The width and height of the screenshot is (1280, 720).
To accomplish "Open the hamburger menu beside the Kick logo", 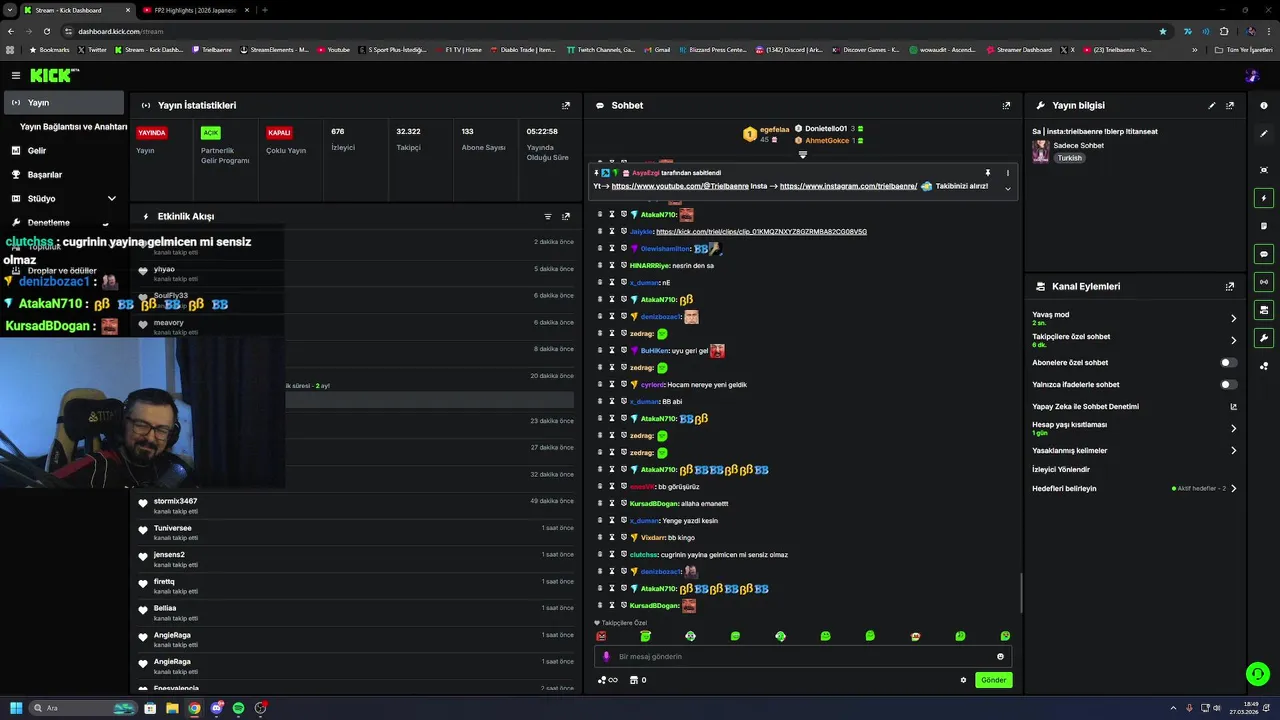I will coord(15,75).
